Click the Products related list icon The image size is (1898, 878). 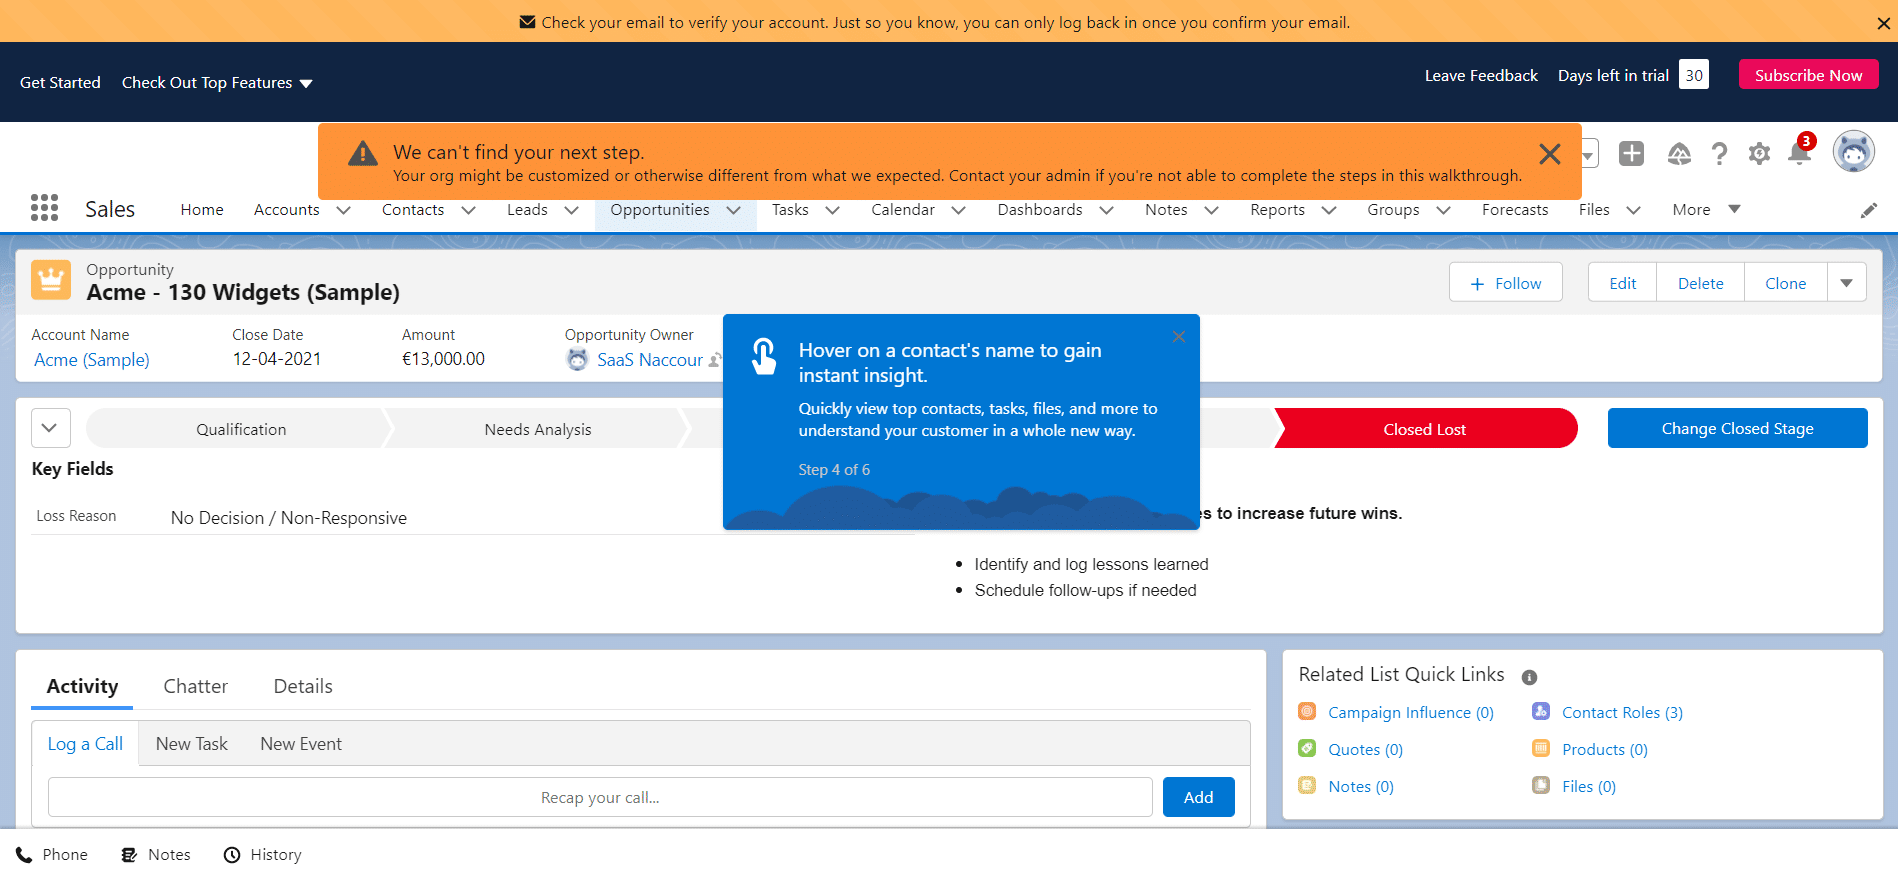[1541, 748]
